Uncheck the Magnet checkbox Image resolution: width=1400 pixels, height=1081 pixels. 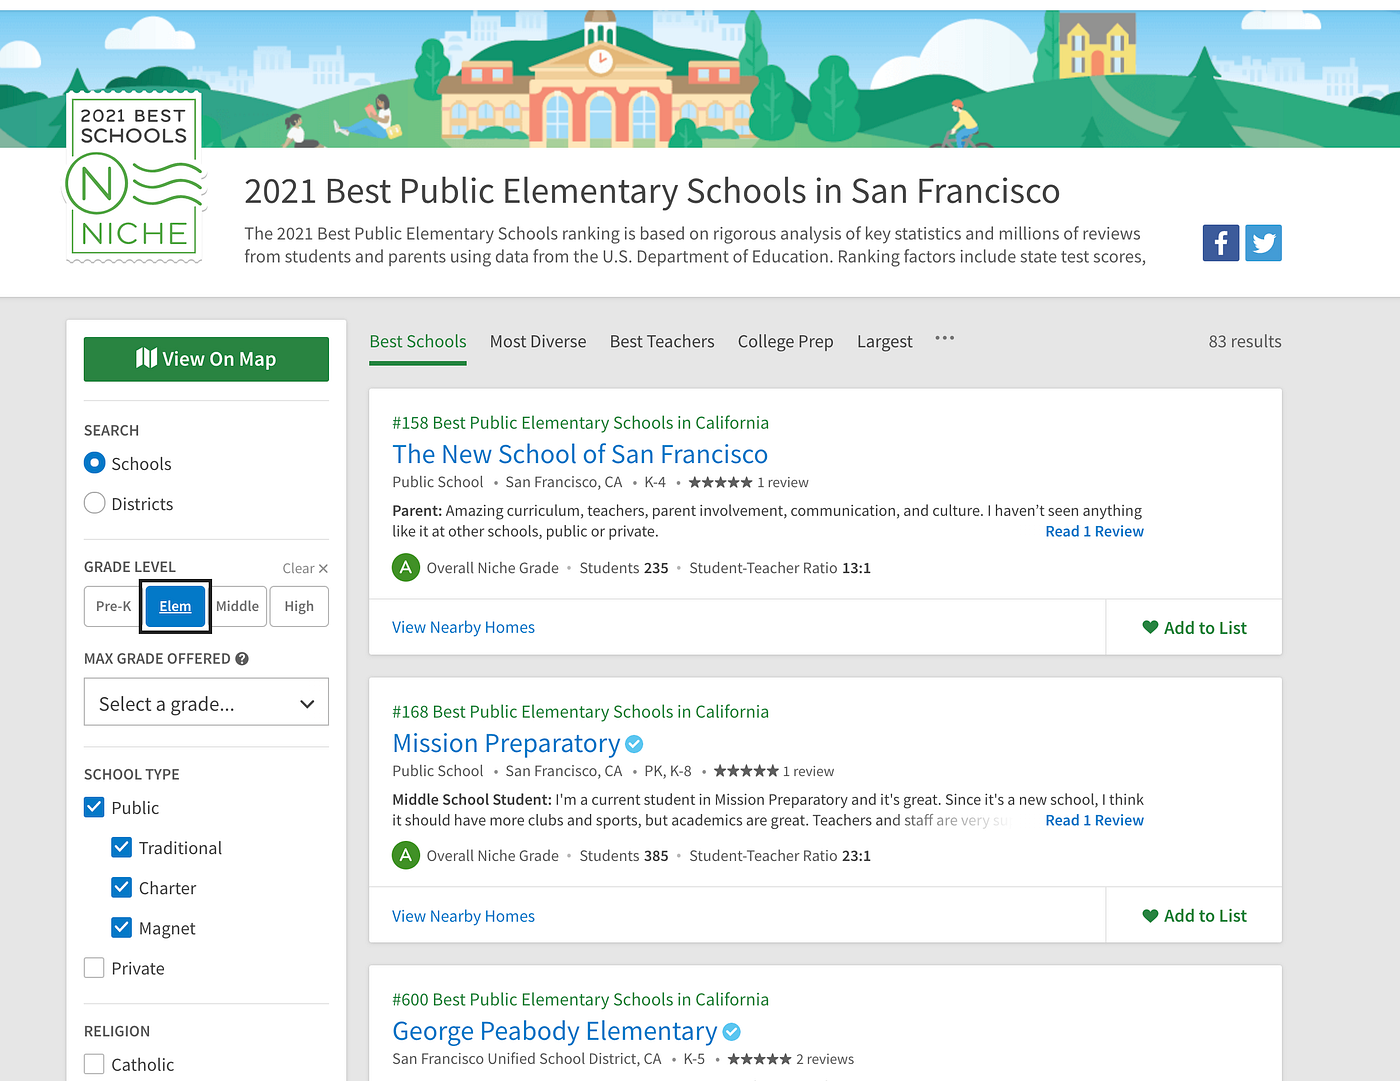[122, 927]
